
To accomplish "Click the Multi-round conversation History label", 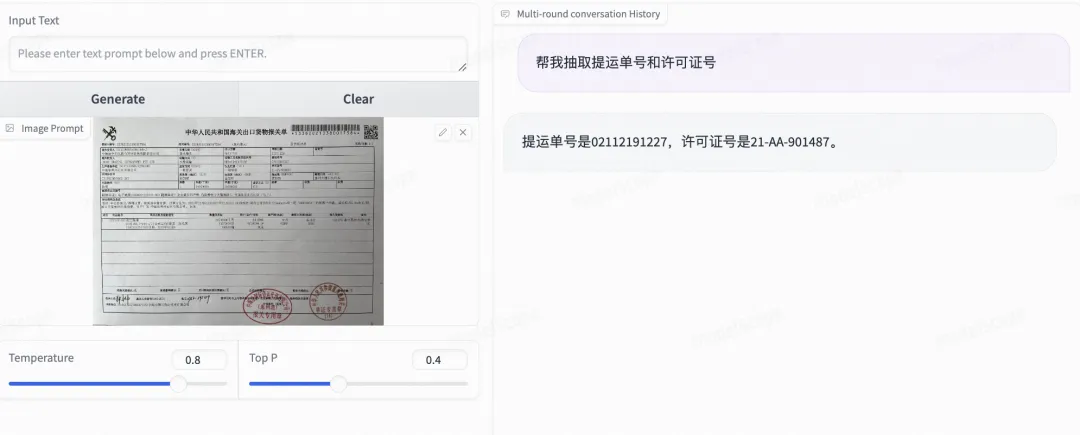I will coord(588,14).
